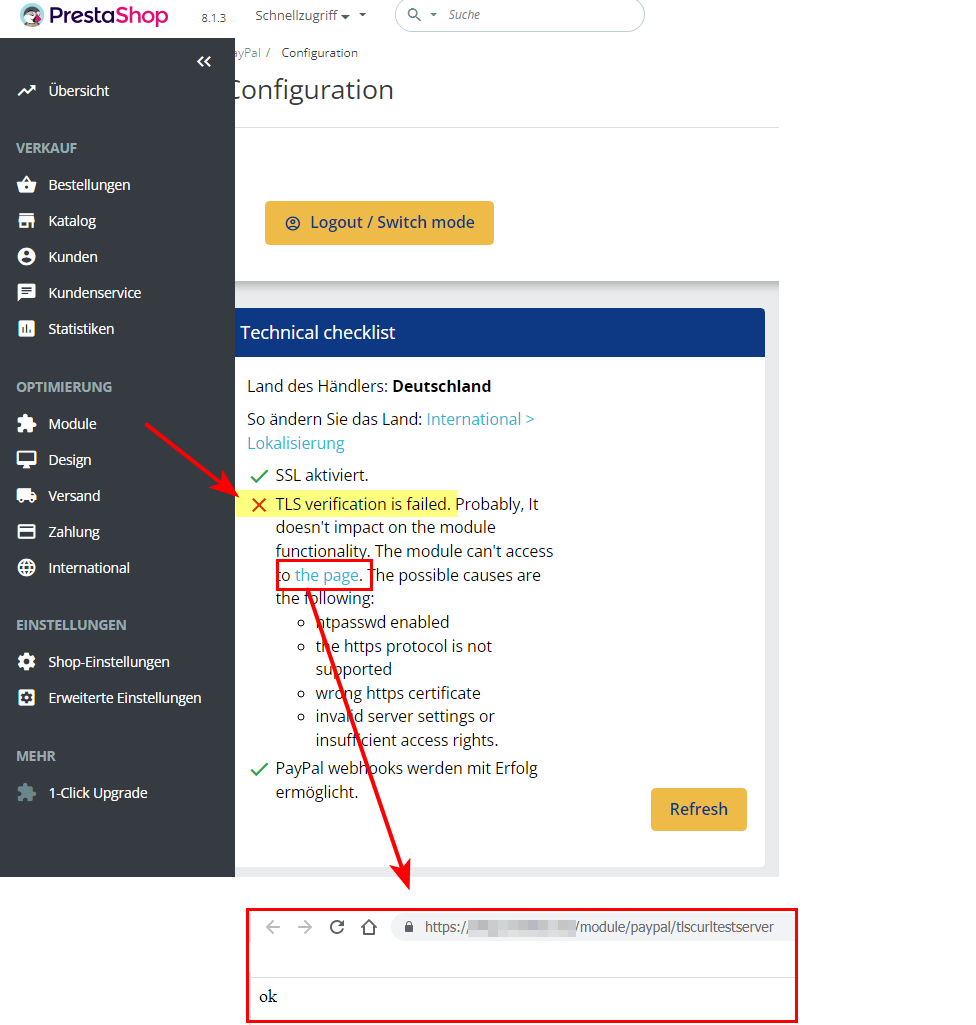Open Bestellungen menu item
Viewport: 976px width, 1025px height.
coord(89,185)
